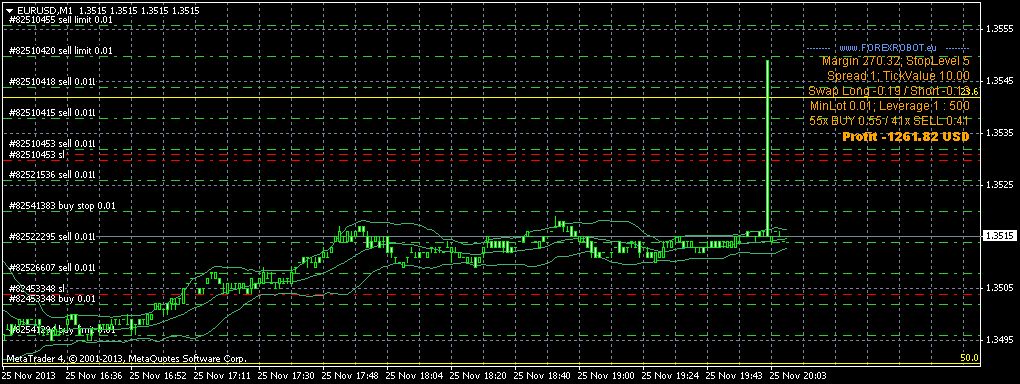Select order label #82510453 sell 0.01
Screen dimensions: 1020x384
click(51, 143)
